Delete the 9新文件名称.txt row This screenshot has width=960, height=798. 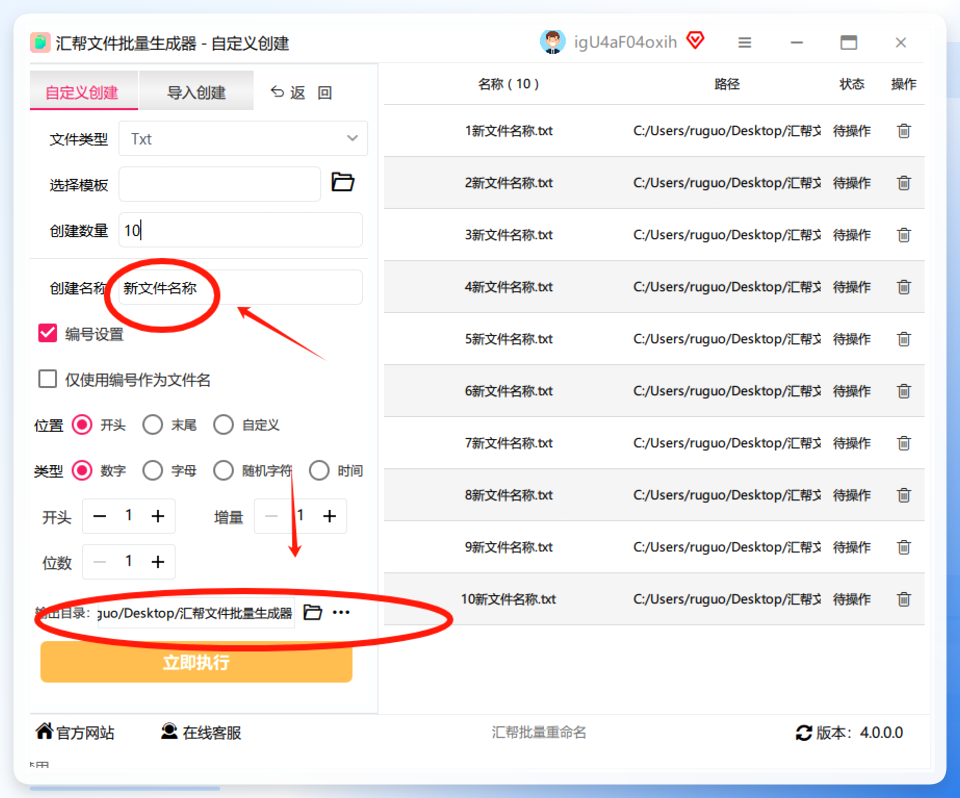pyautogui.click(x=904, y=548)
